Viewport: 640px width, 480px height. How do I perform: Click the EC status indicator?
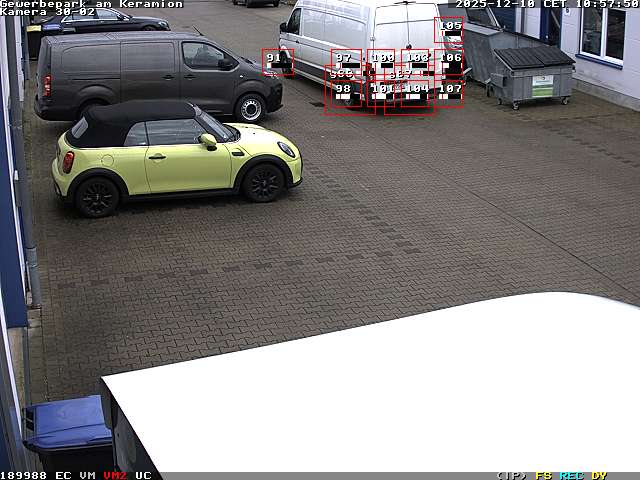63,475
